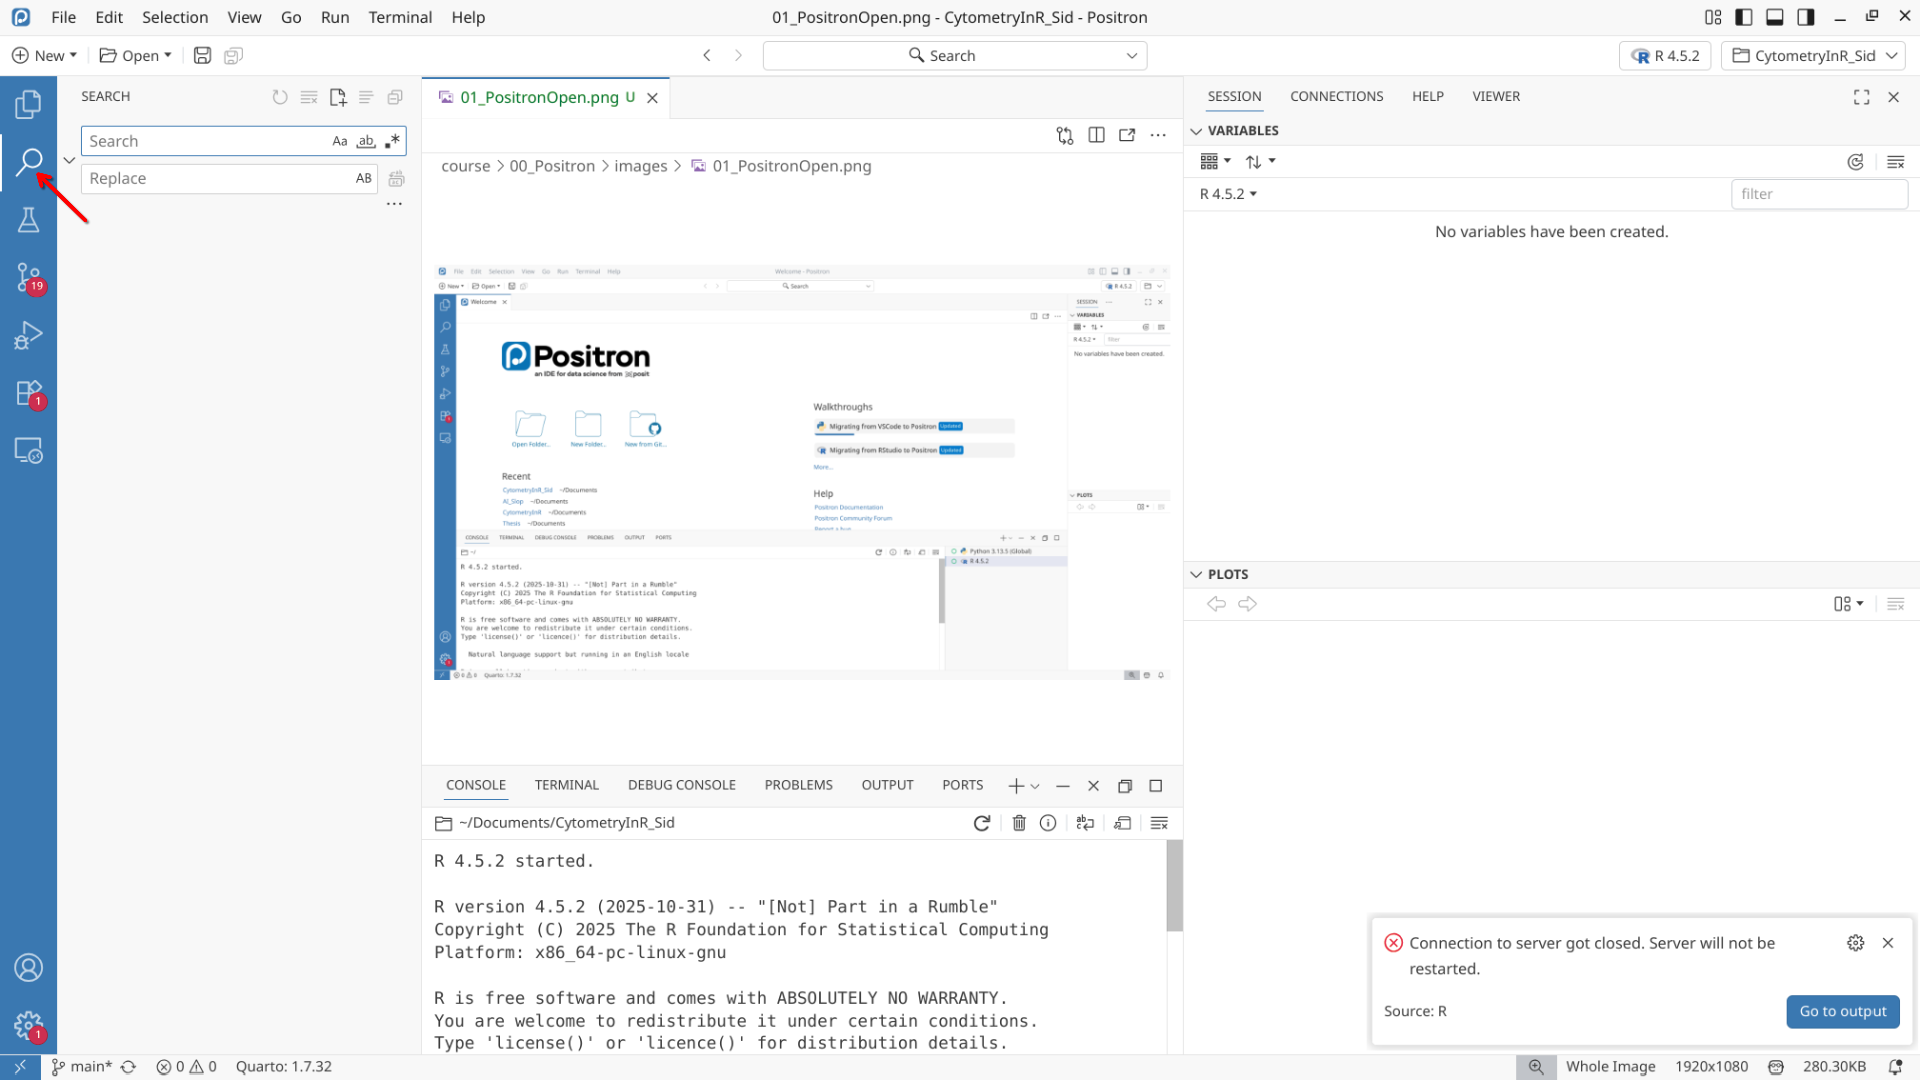
Task: Open the Run and Debug view
Action: (28, 335)
